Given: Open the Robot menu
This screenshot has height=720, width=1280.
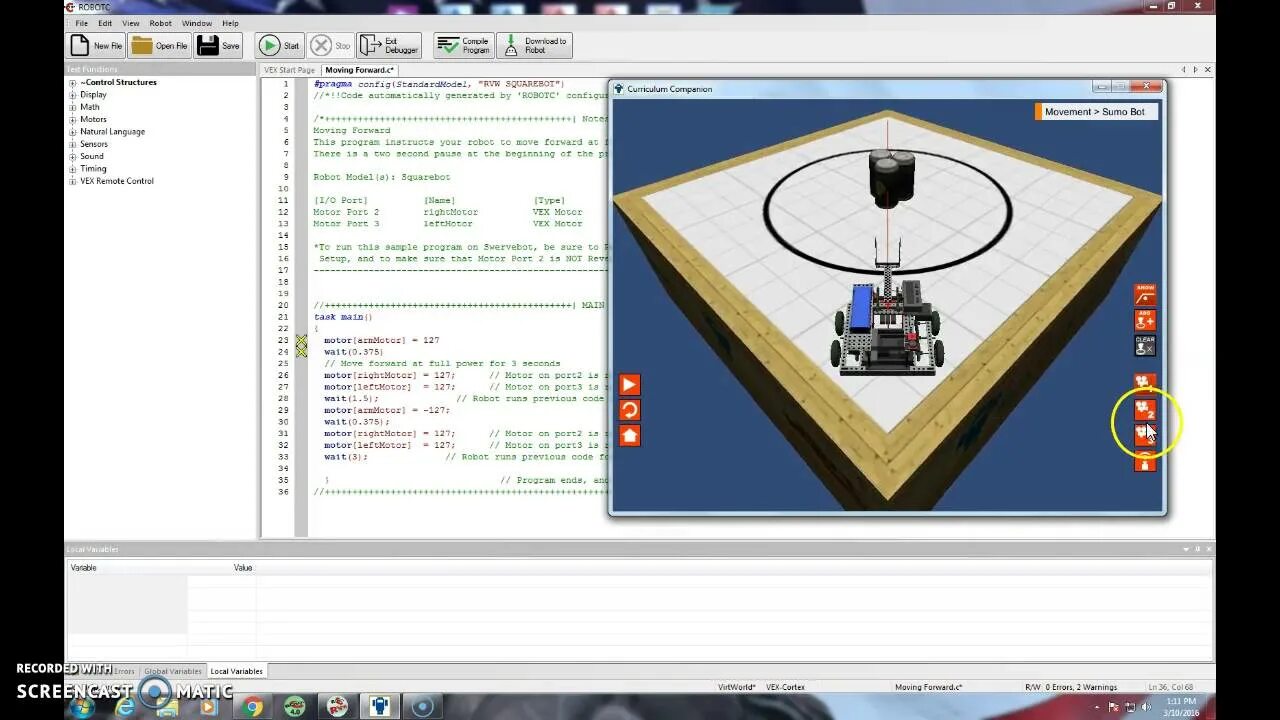Looking at the screenshot, I should coord(160,23).
